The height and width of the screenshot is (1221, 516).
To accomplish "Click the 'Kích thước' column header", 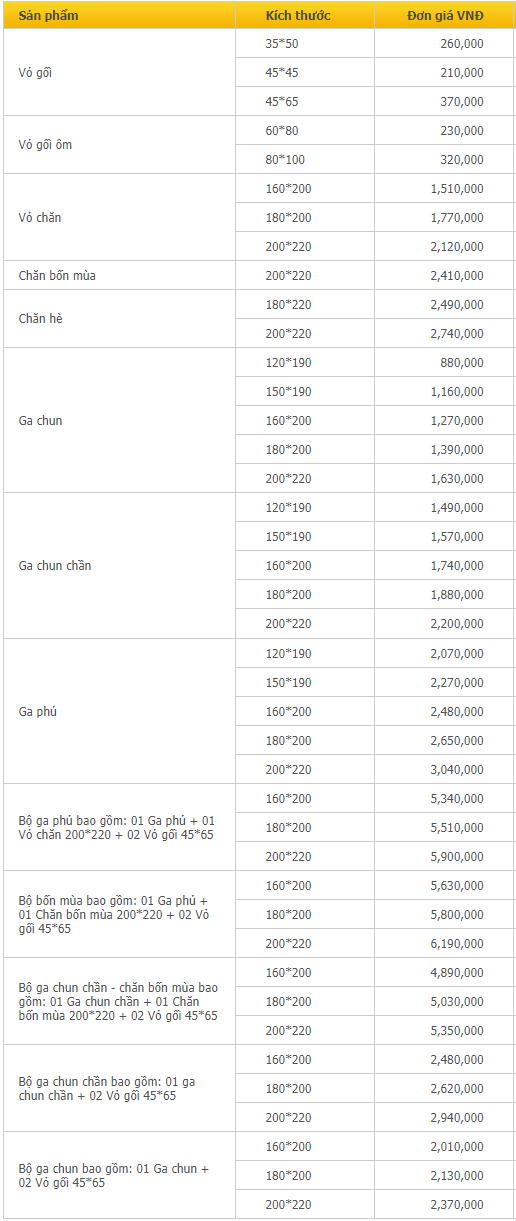I will tap(298, 15).
